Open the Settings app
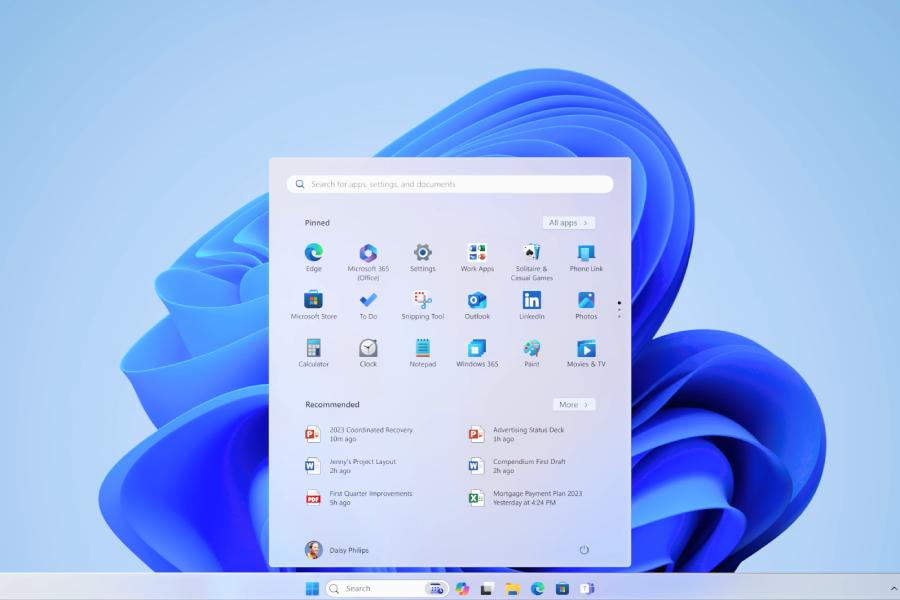900x600 pixels. click(x=422, y=257)
